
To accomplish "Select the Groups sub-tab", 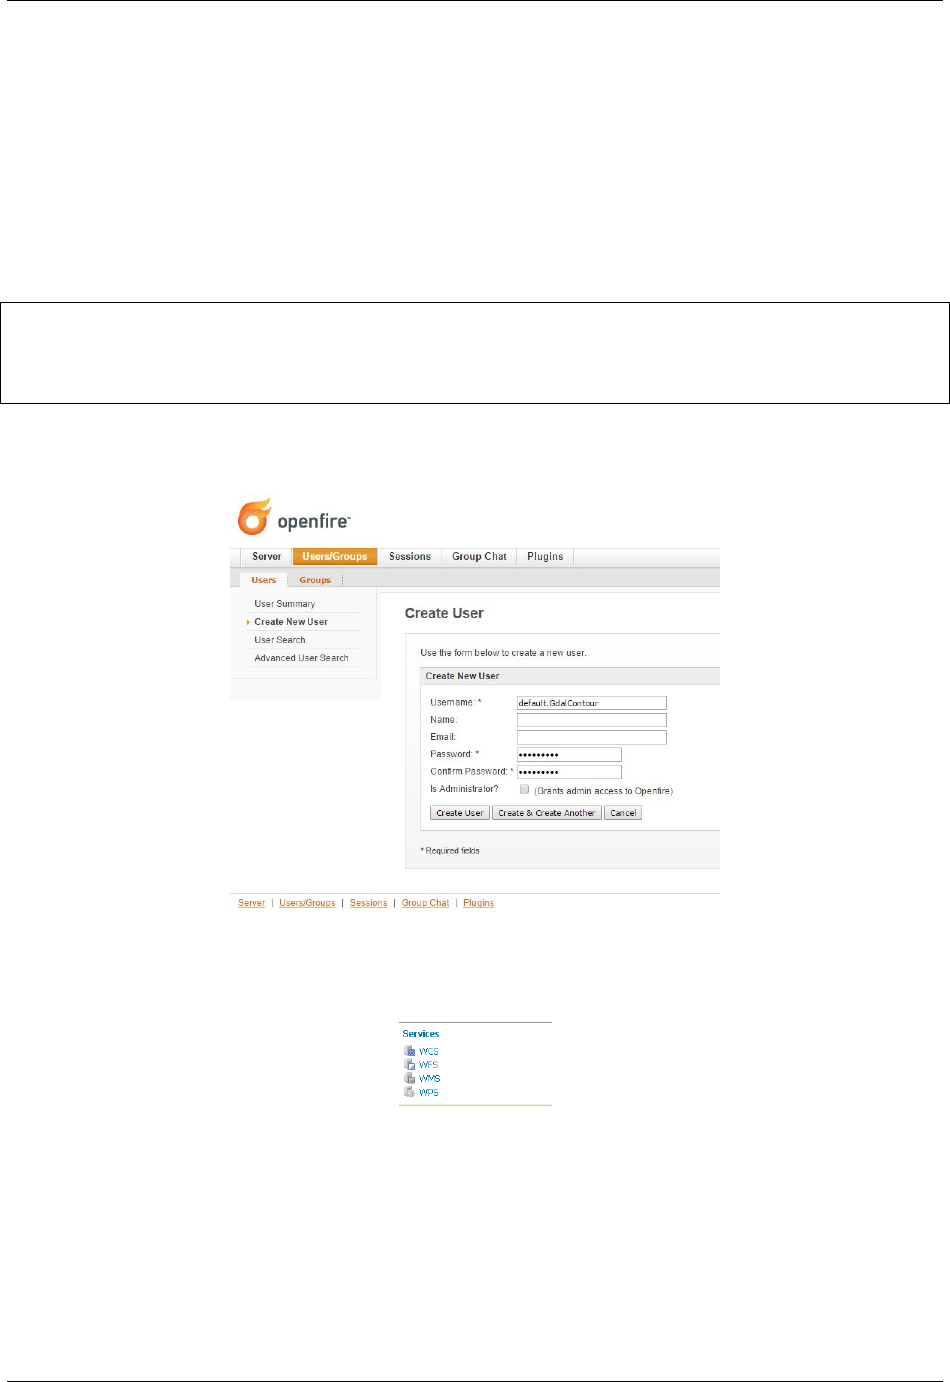I will (315, 580).
